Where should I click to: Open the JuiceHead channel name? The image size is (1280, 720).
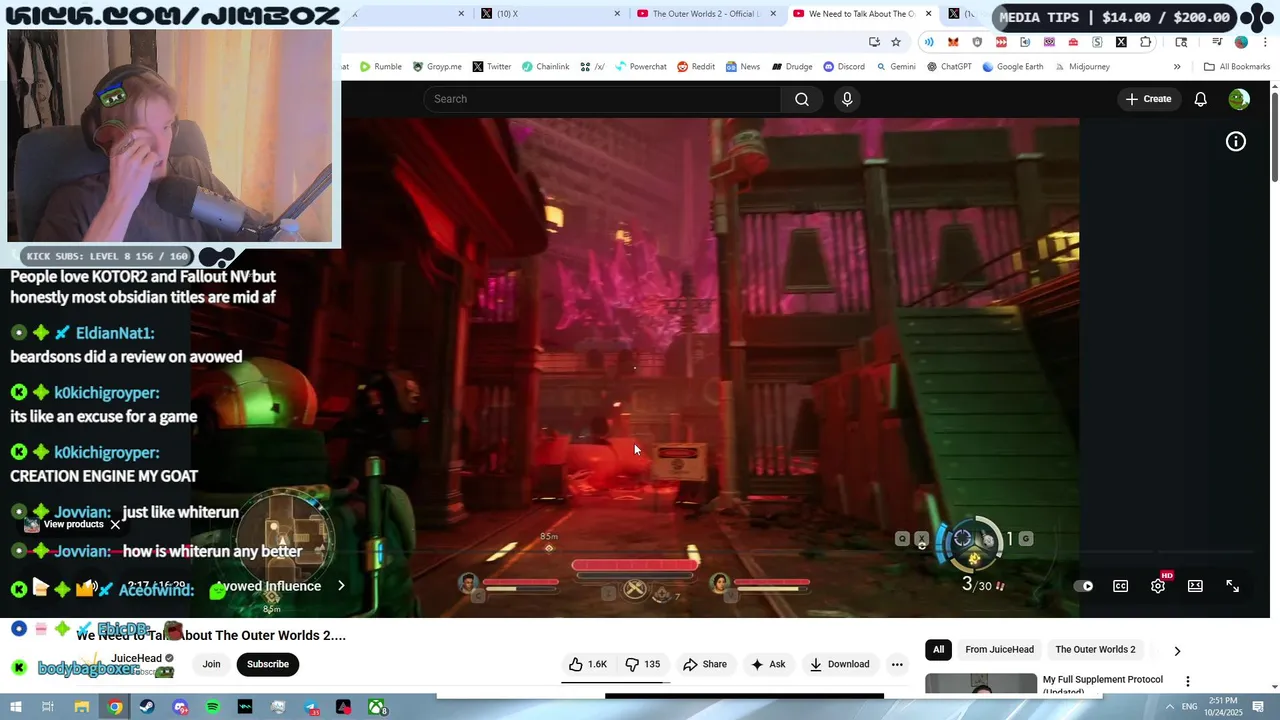(x=136, y=658)
